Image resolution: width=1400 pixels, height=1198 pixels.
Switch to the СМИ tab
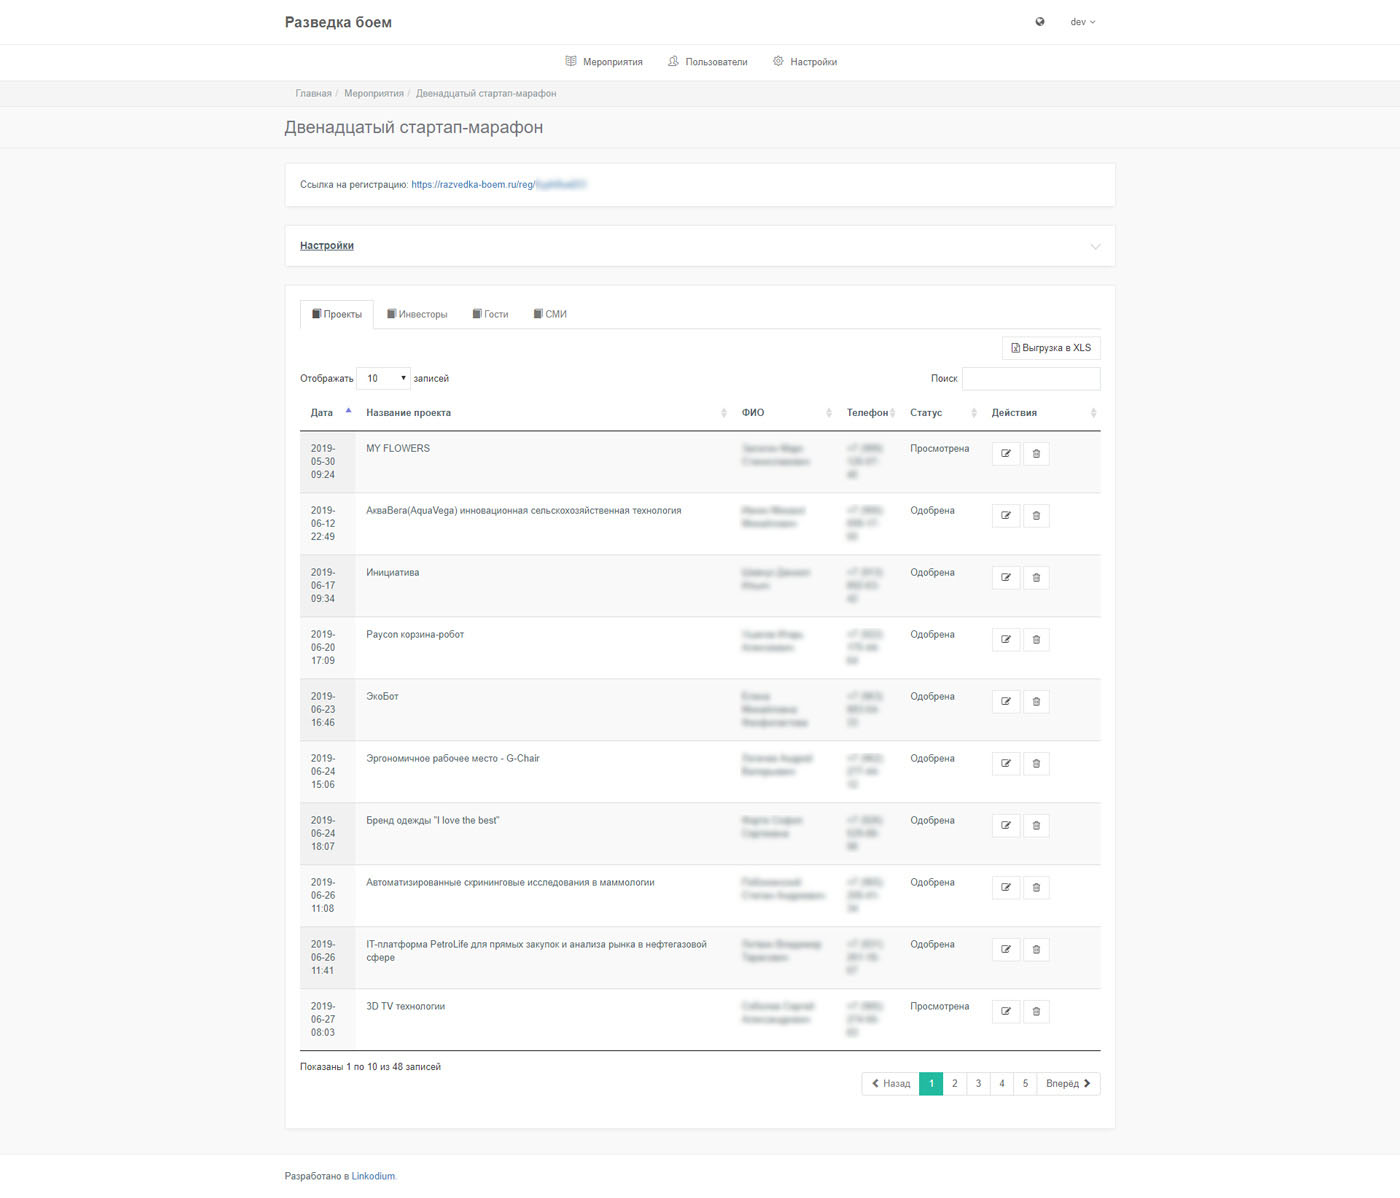[550, 314]
